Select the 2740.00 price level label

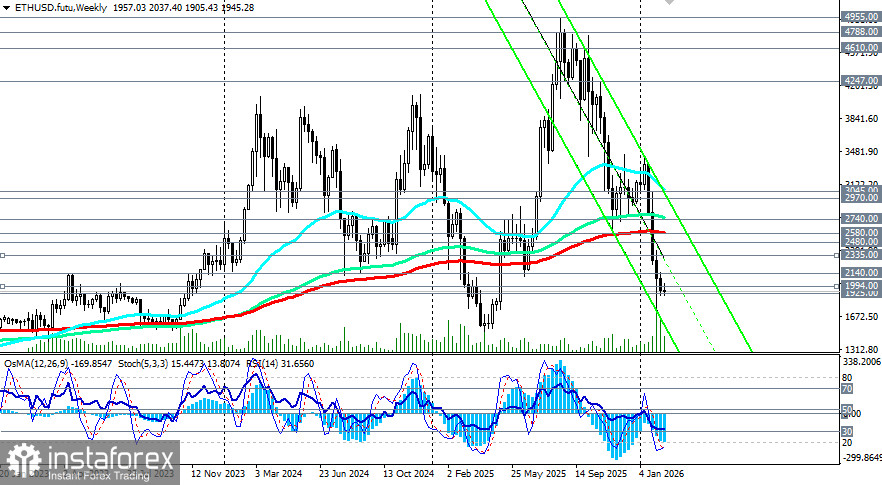861,219
